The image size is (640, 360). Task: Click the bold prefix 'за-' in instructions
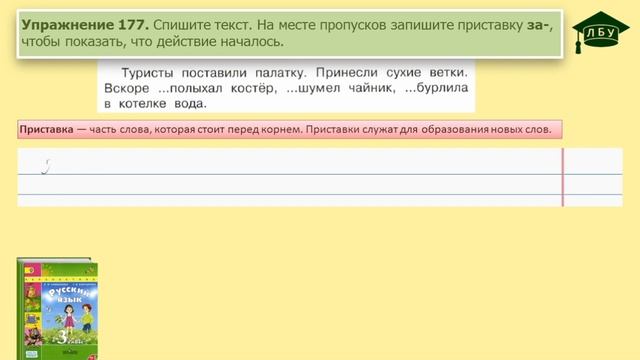(538, 25)
